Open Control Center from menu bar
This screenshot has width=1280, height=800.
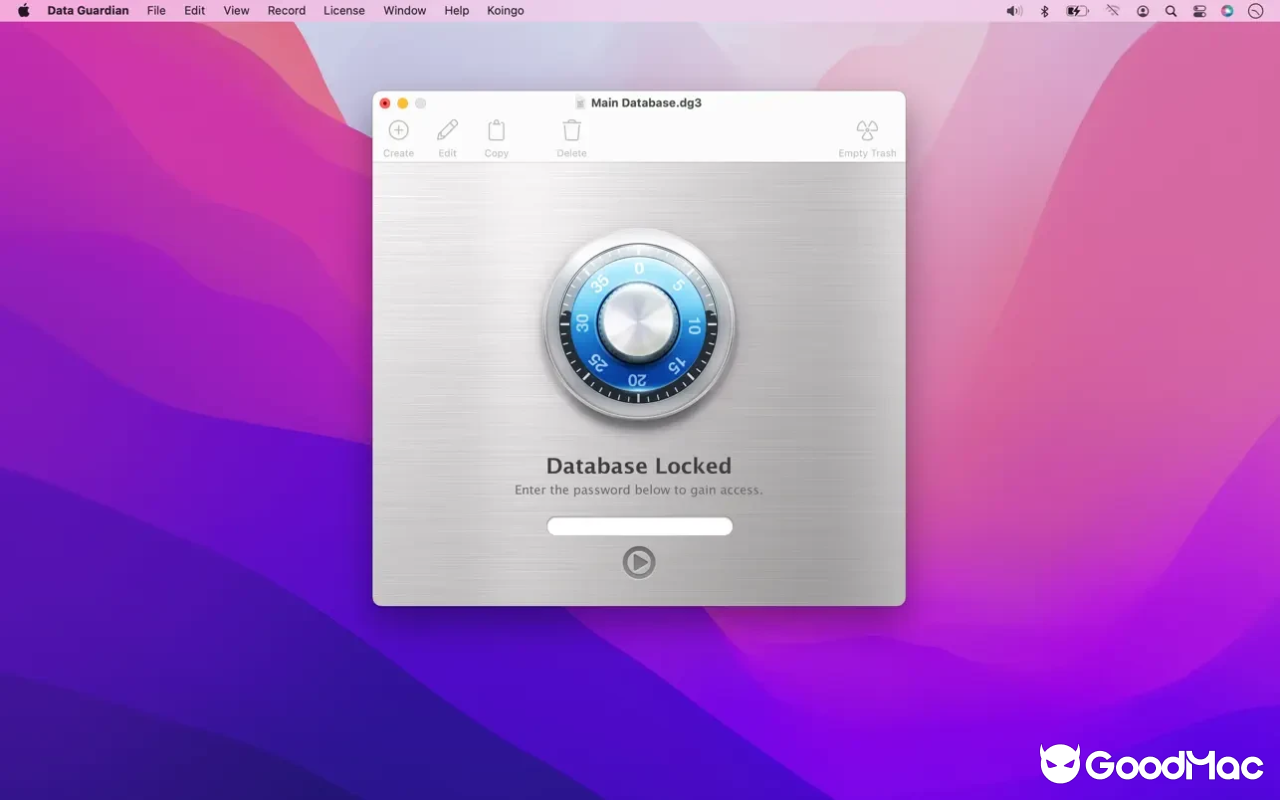[x=1199, y=11]
